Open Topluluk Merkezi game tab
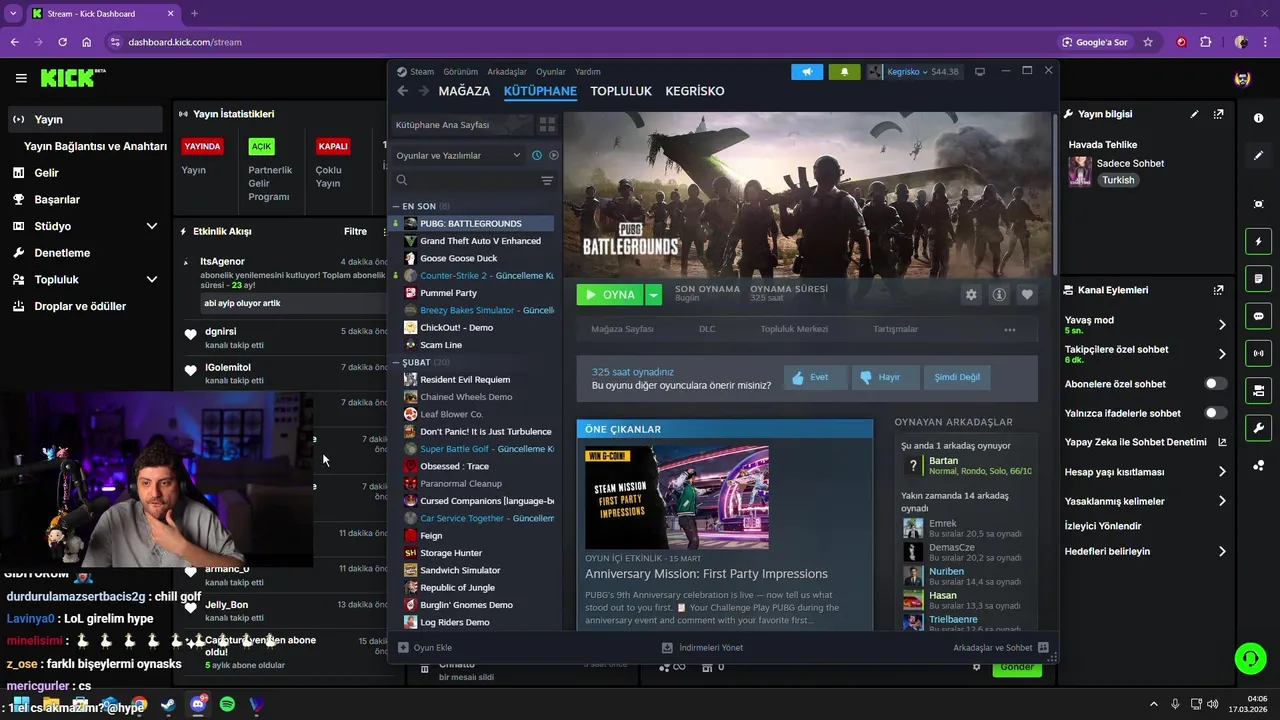Screen dimensions: 1280x720 pos(794,329)
